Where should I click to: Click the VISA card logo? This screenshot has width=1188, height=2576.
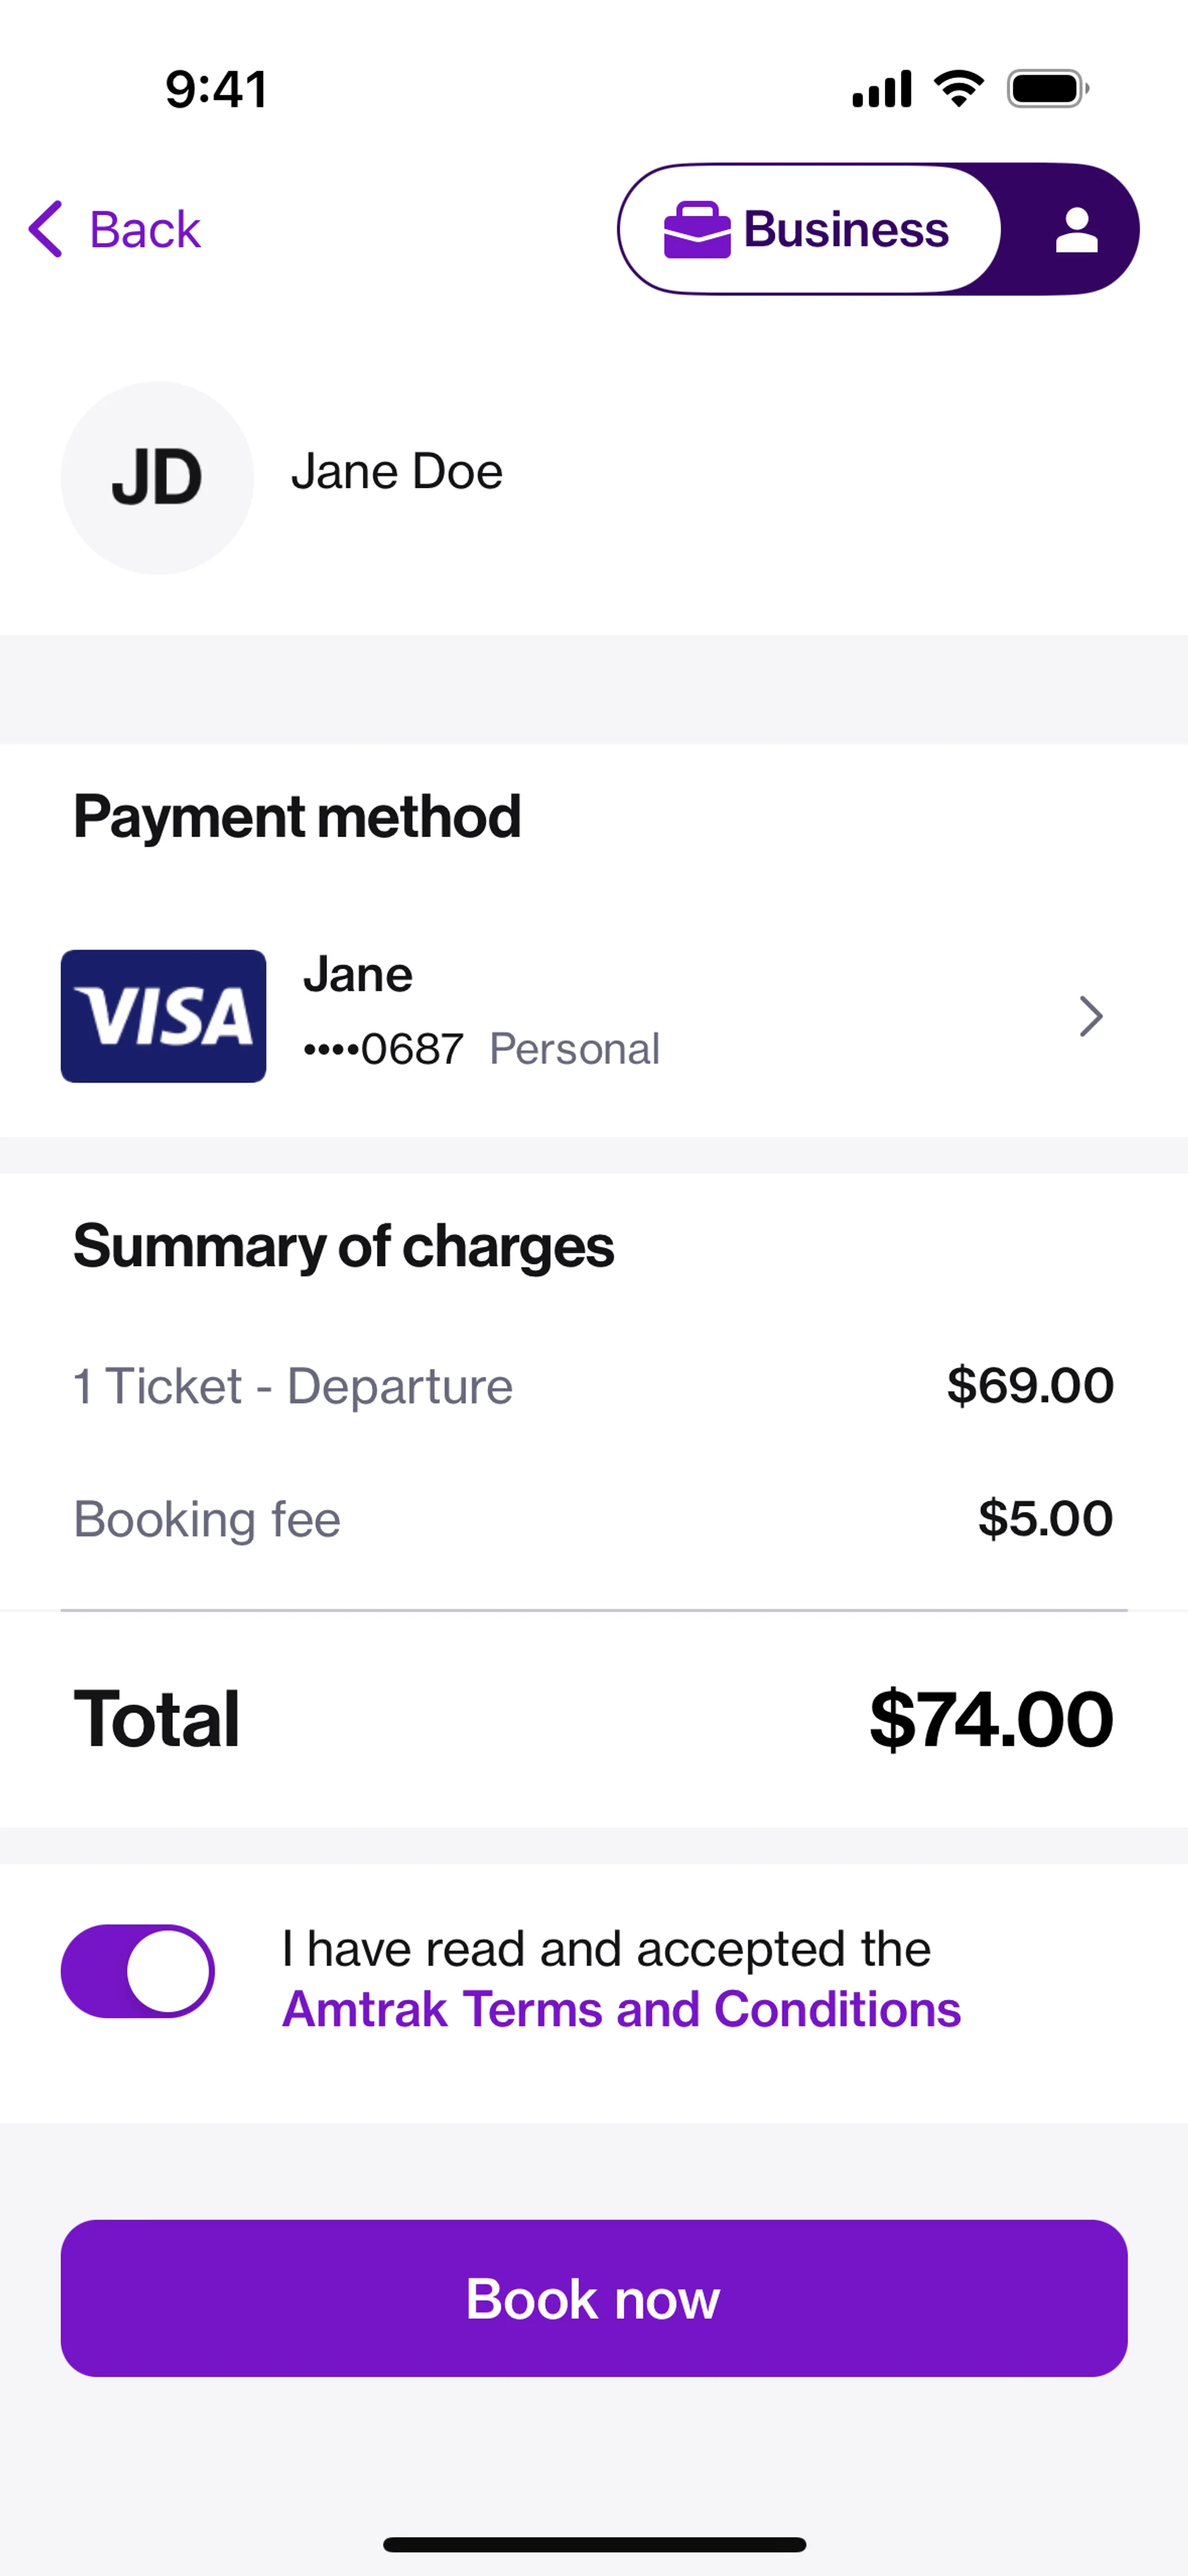tap(163, 1016)
